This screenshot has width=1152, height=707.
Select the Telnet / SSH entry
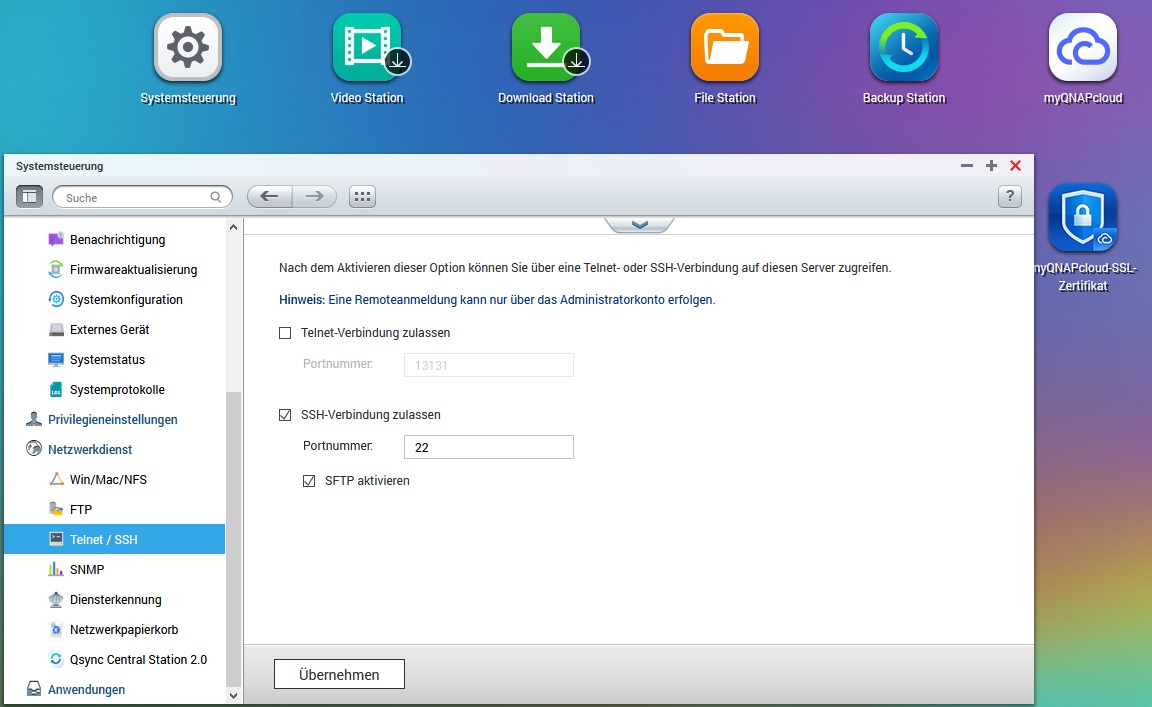pos(115,539)
